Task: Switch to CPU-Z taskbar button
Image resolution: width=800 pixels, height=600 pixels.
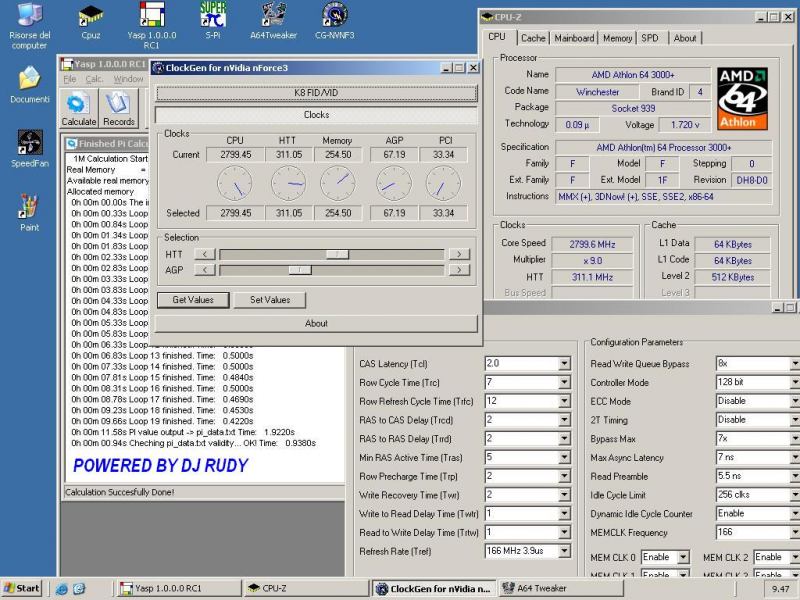Action: 306,588
